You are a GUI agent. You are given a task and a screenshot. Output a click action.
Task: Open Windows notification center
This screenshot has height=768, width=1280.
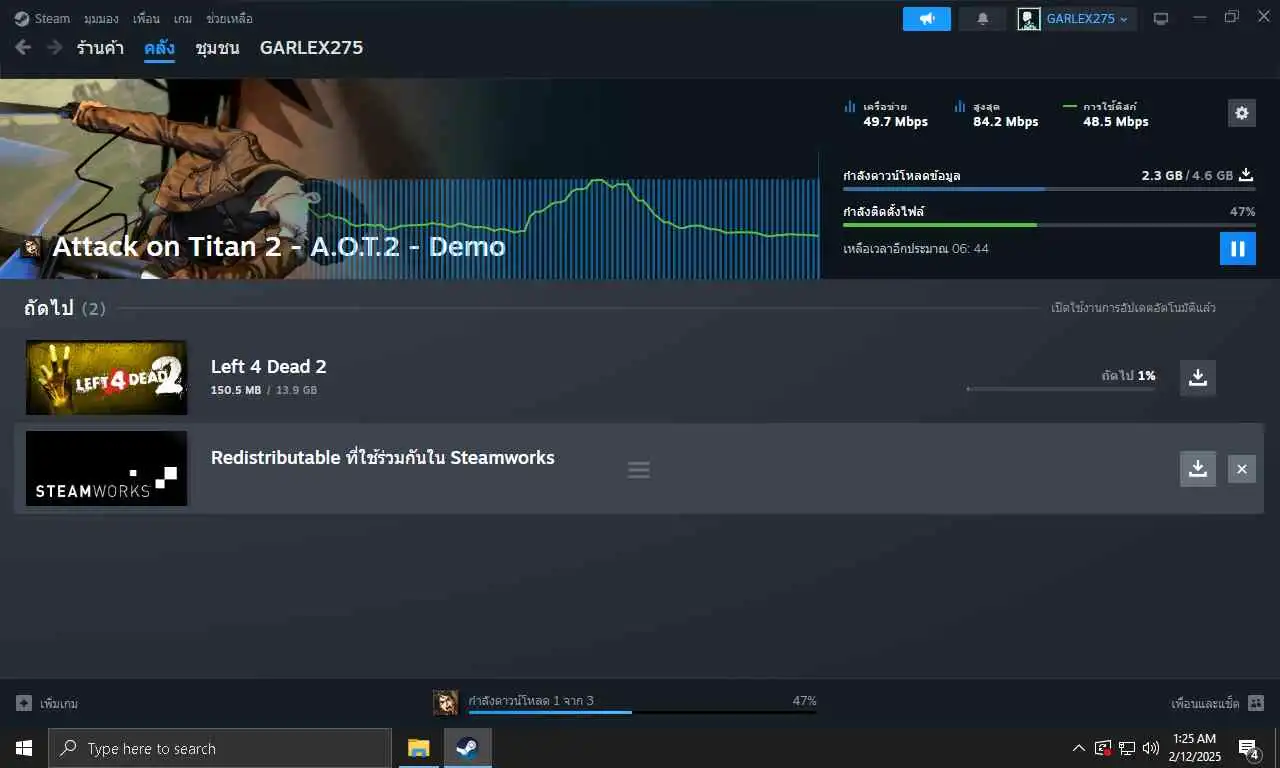[1249, 748]
